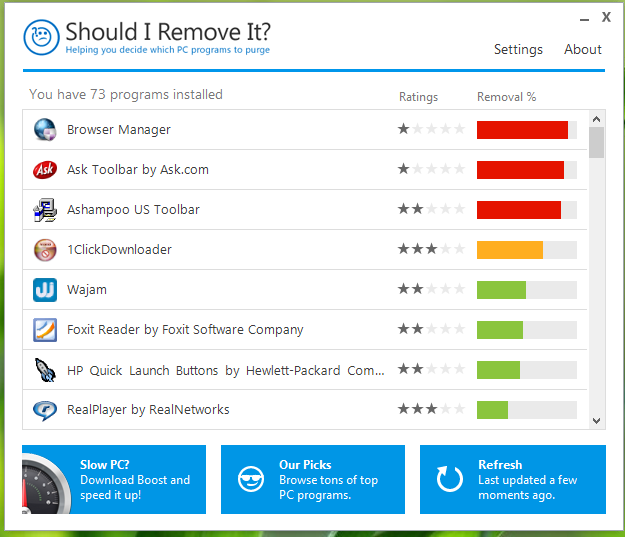Click the scroll up arrow of program list

(x=596, y=119)
